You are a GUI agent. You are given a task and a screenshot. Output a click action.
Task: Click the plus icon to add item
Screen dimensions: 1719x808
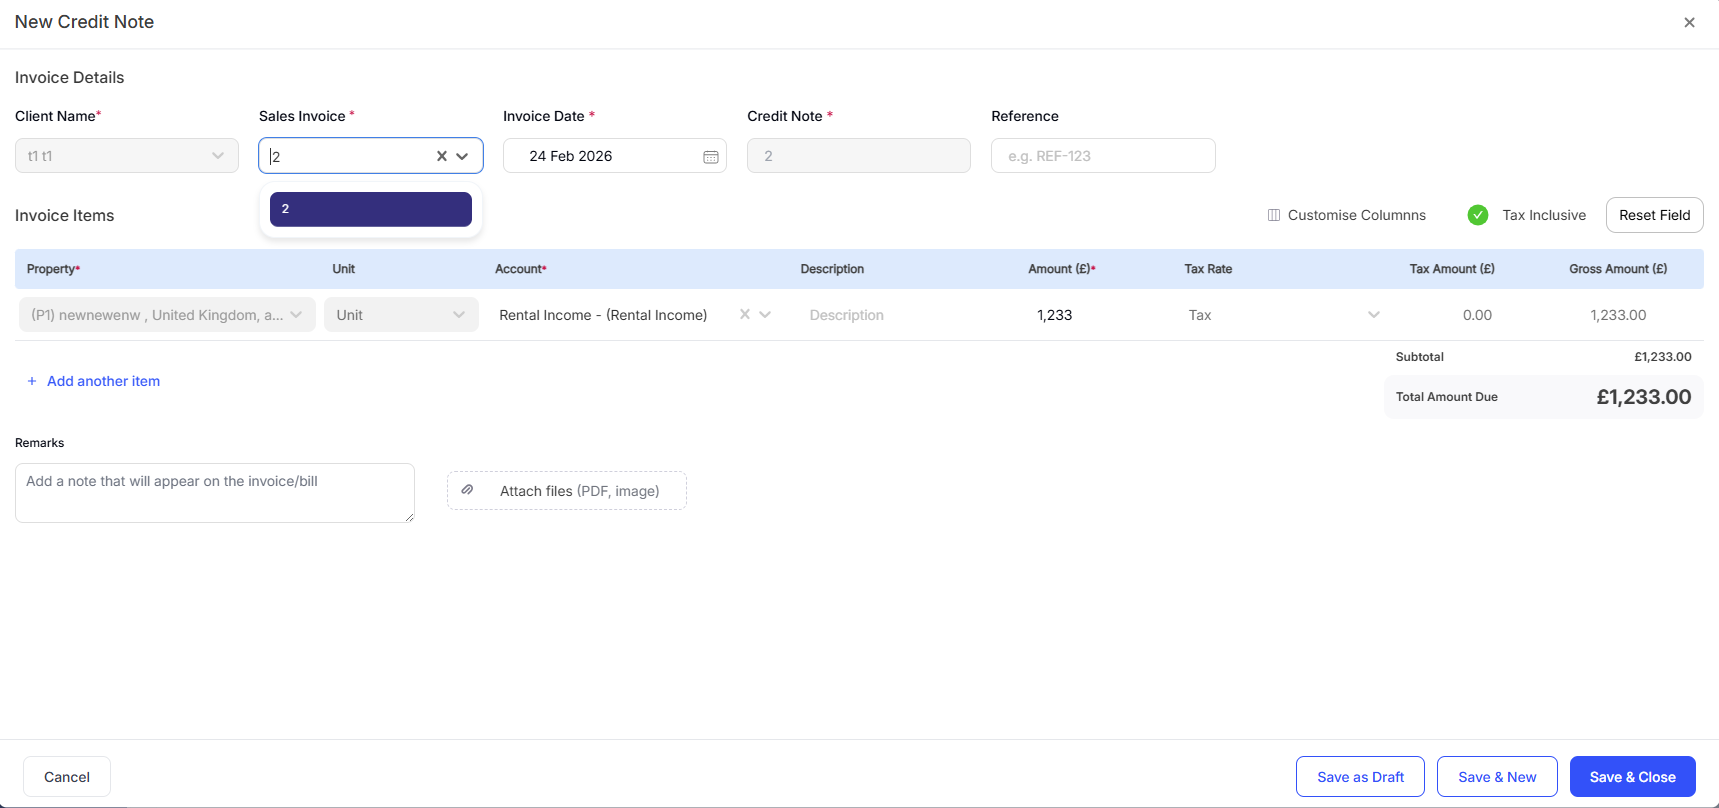pyautogui.click(x=32, y=381)
